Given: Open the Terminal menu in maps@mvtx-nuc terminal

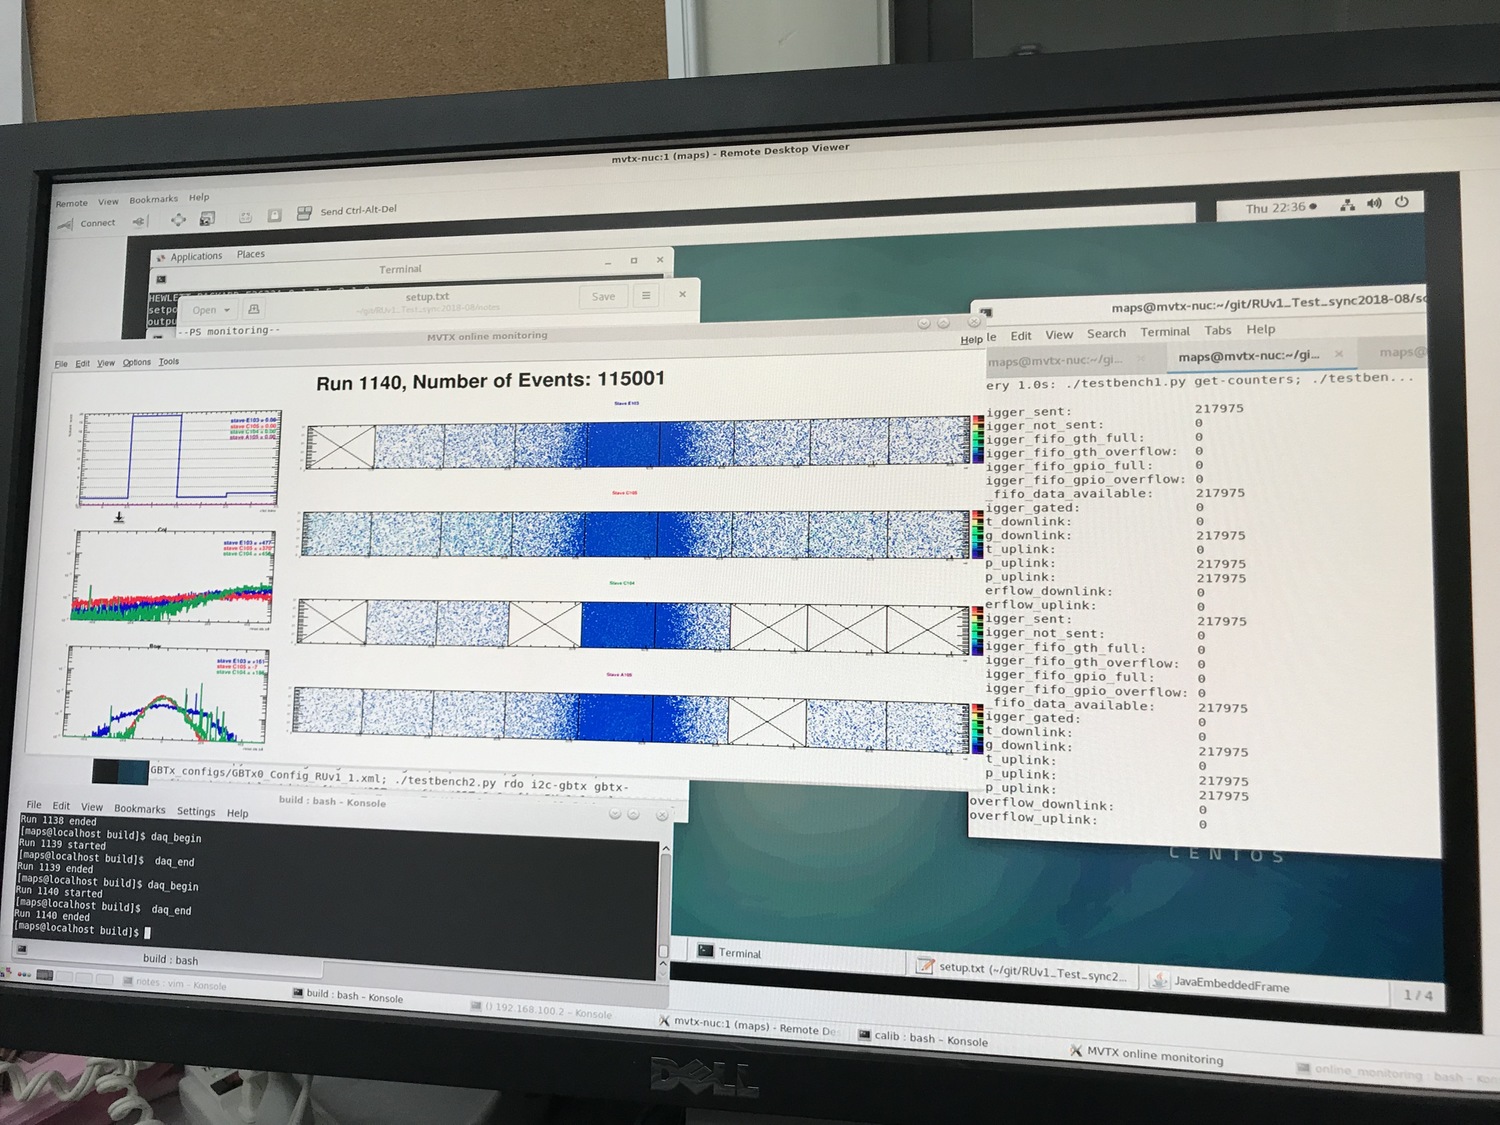Looking at the screenshot, I should (1165, 332).
